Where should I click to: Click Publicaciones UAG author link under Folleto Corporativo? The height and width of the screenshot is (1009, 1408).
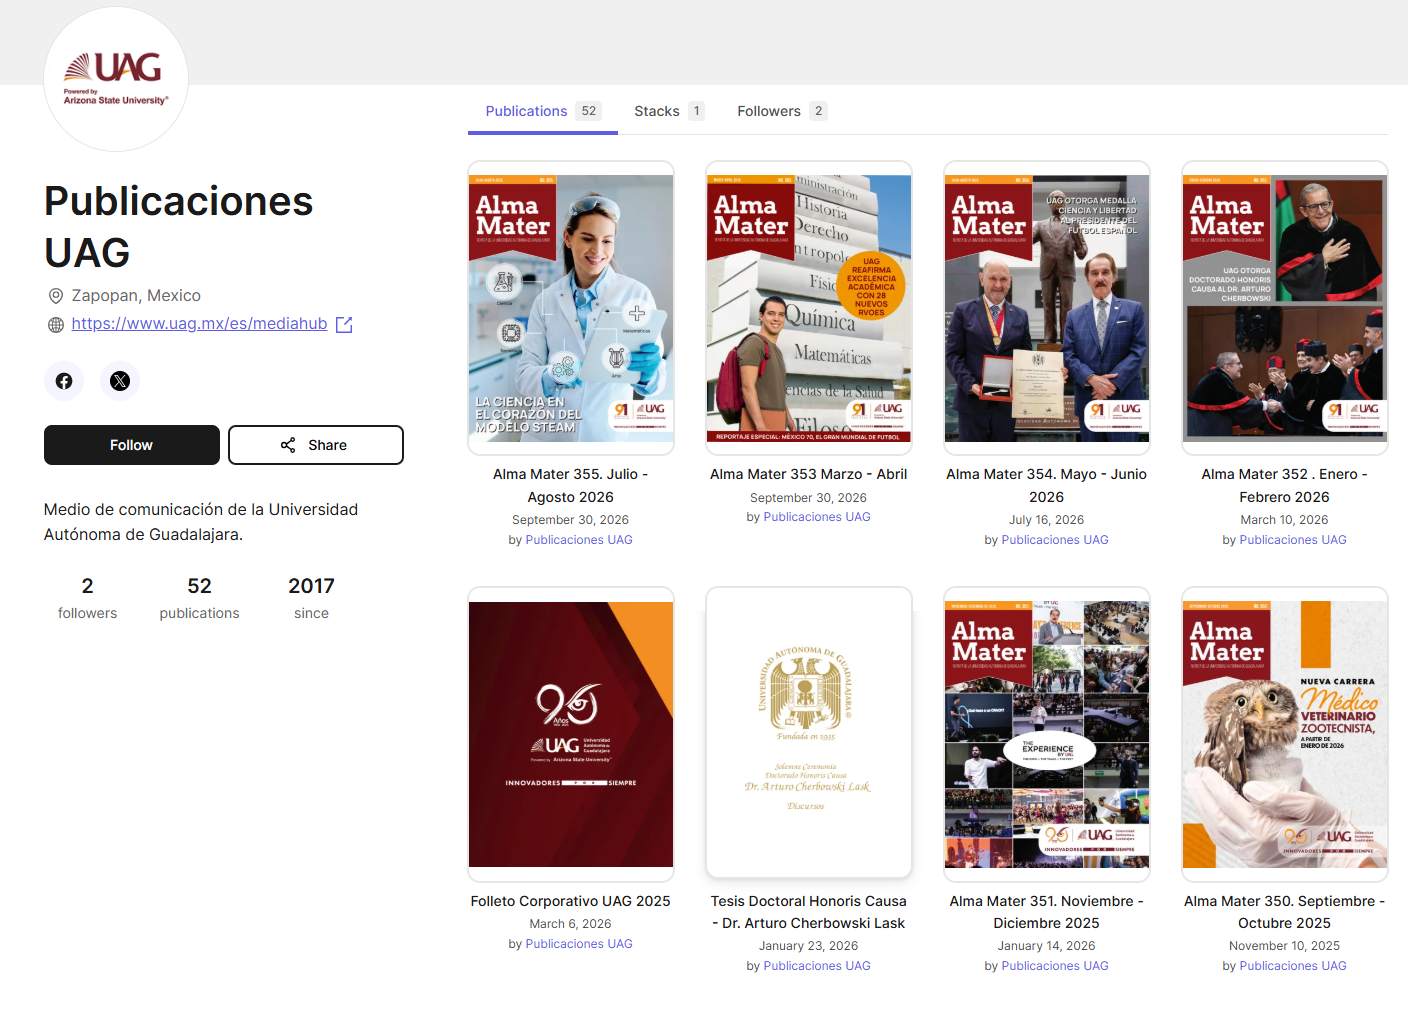[579, 944]
